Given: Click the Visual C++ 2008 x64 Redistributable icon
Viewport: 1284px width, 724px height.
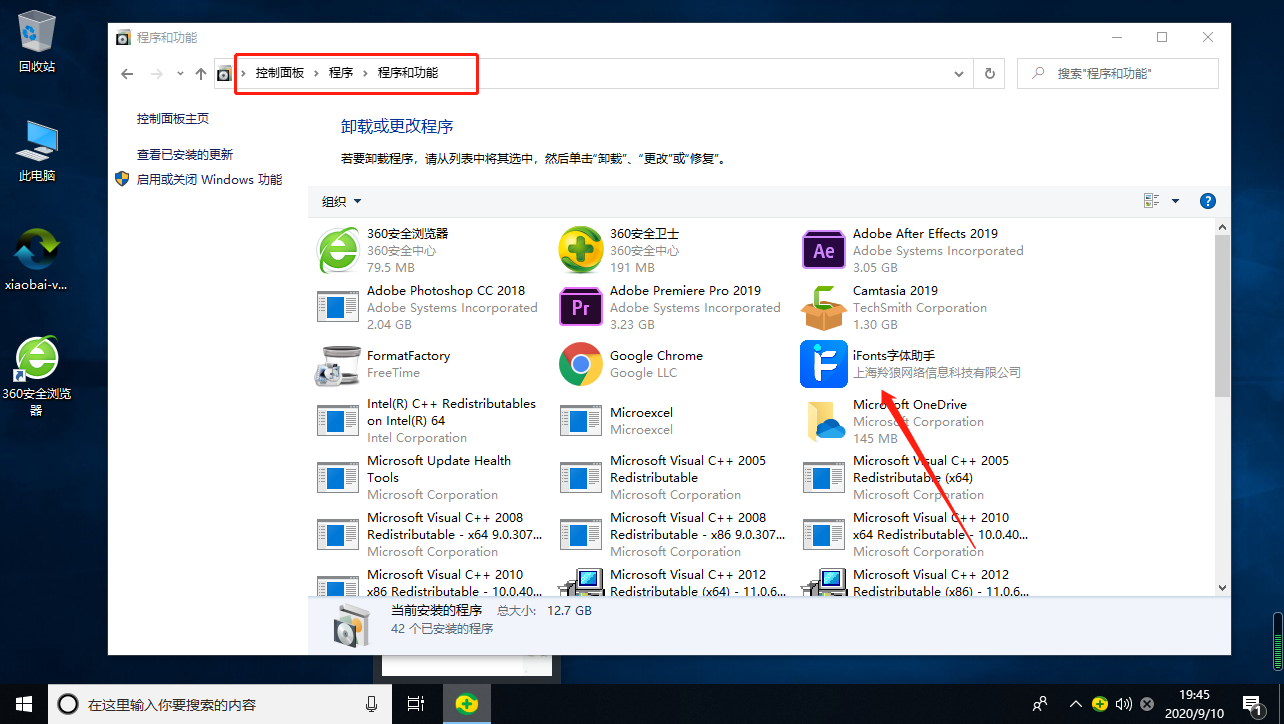Looking at the screenshot, I should (337, 535).
